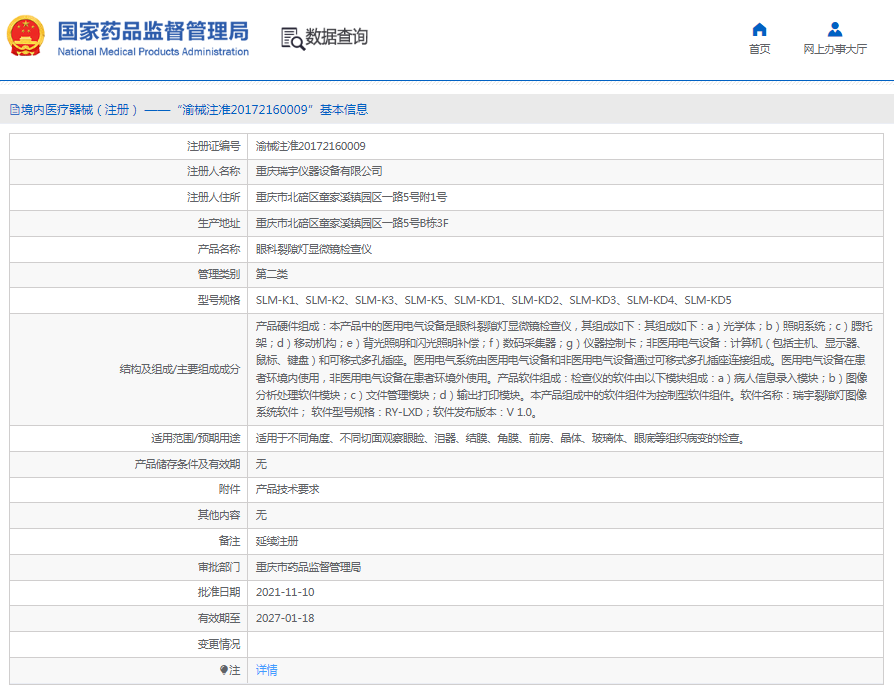Open the 详情 link
This screenshot has height=692, width=894.
coord(266,670)
